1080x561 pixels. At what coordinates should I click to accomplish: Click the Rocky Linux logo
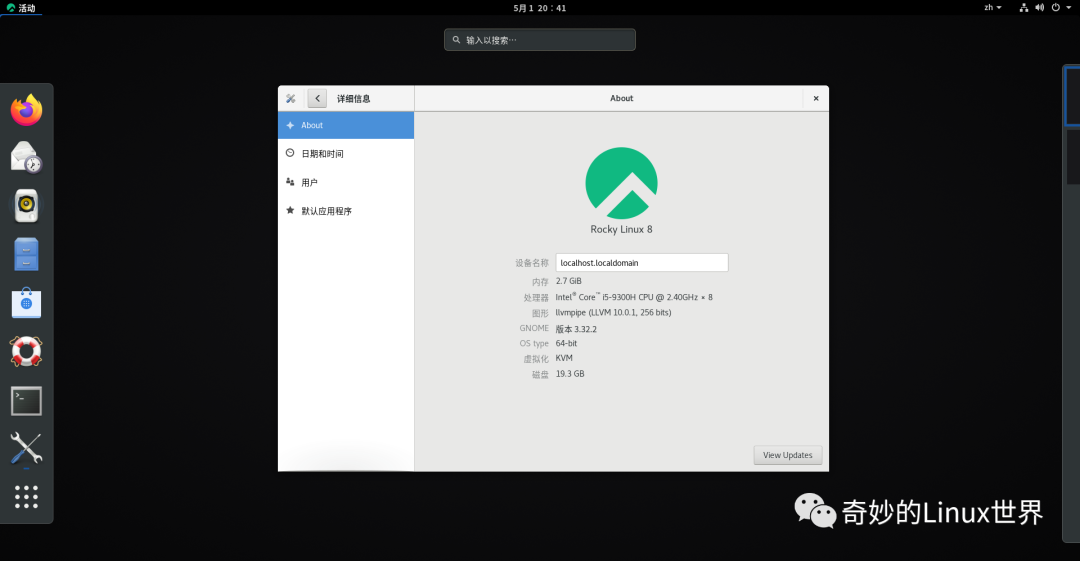click(x=621, y=183)
